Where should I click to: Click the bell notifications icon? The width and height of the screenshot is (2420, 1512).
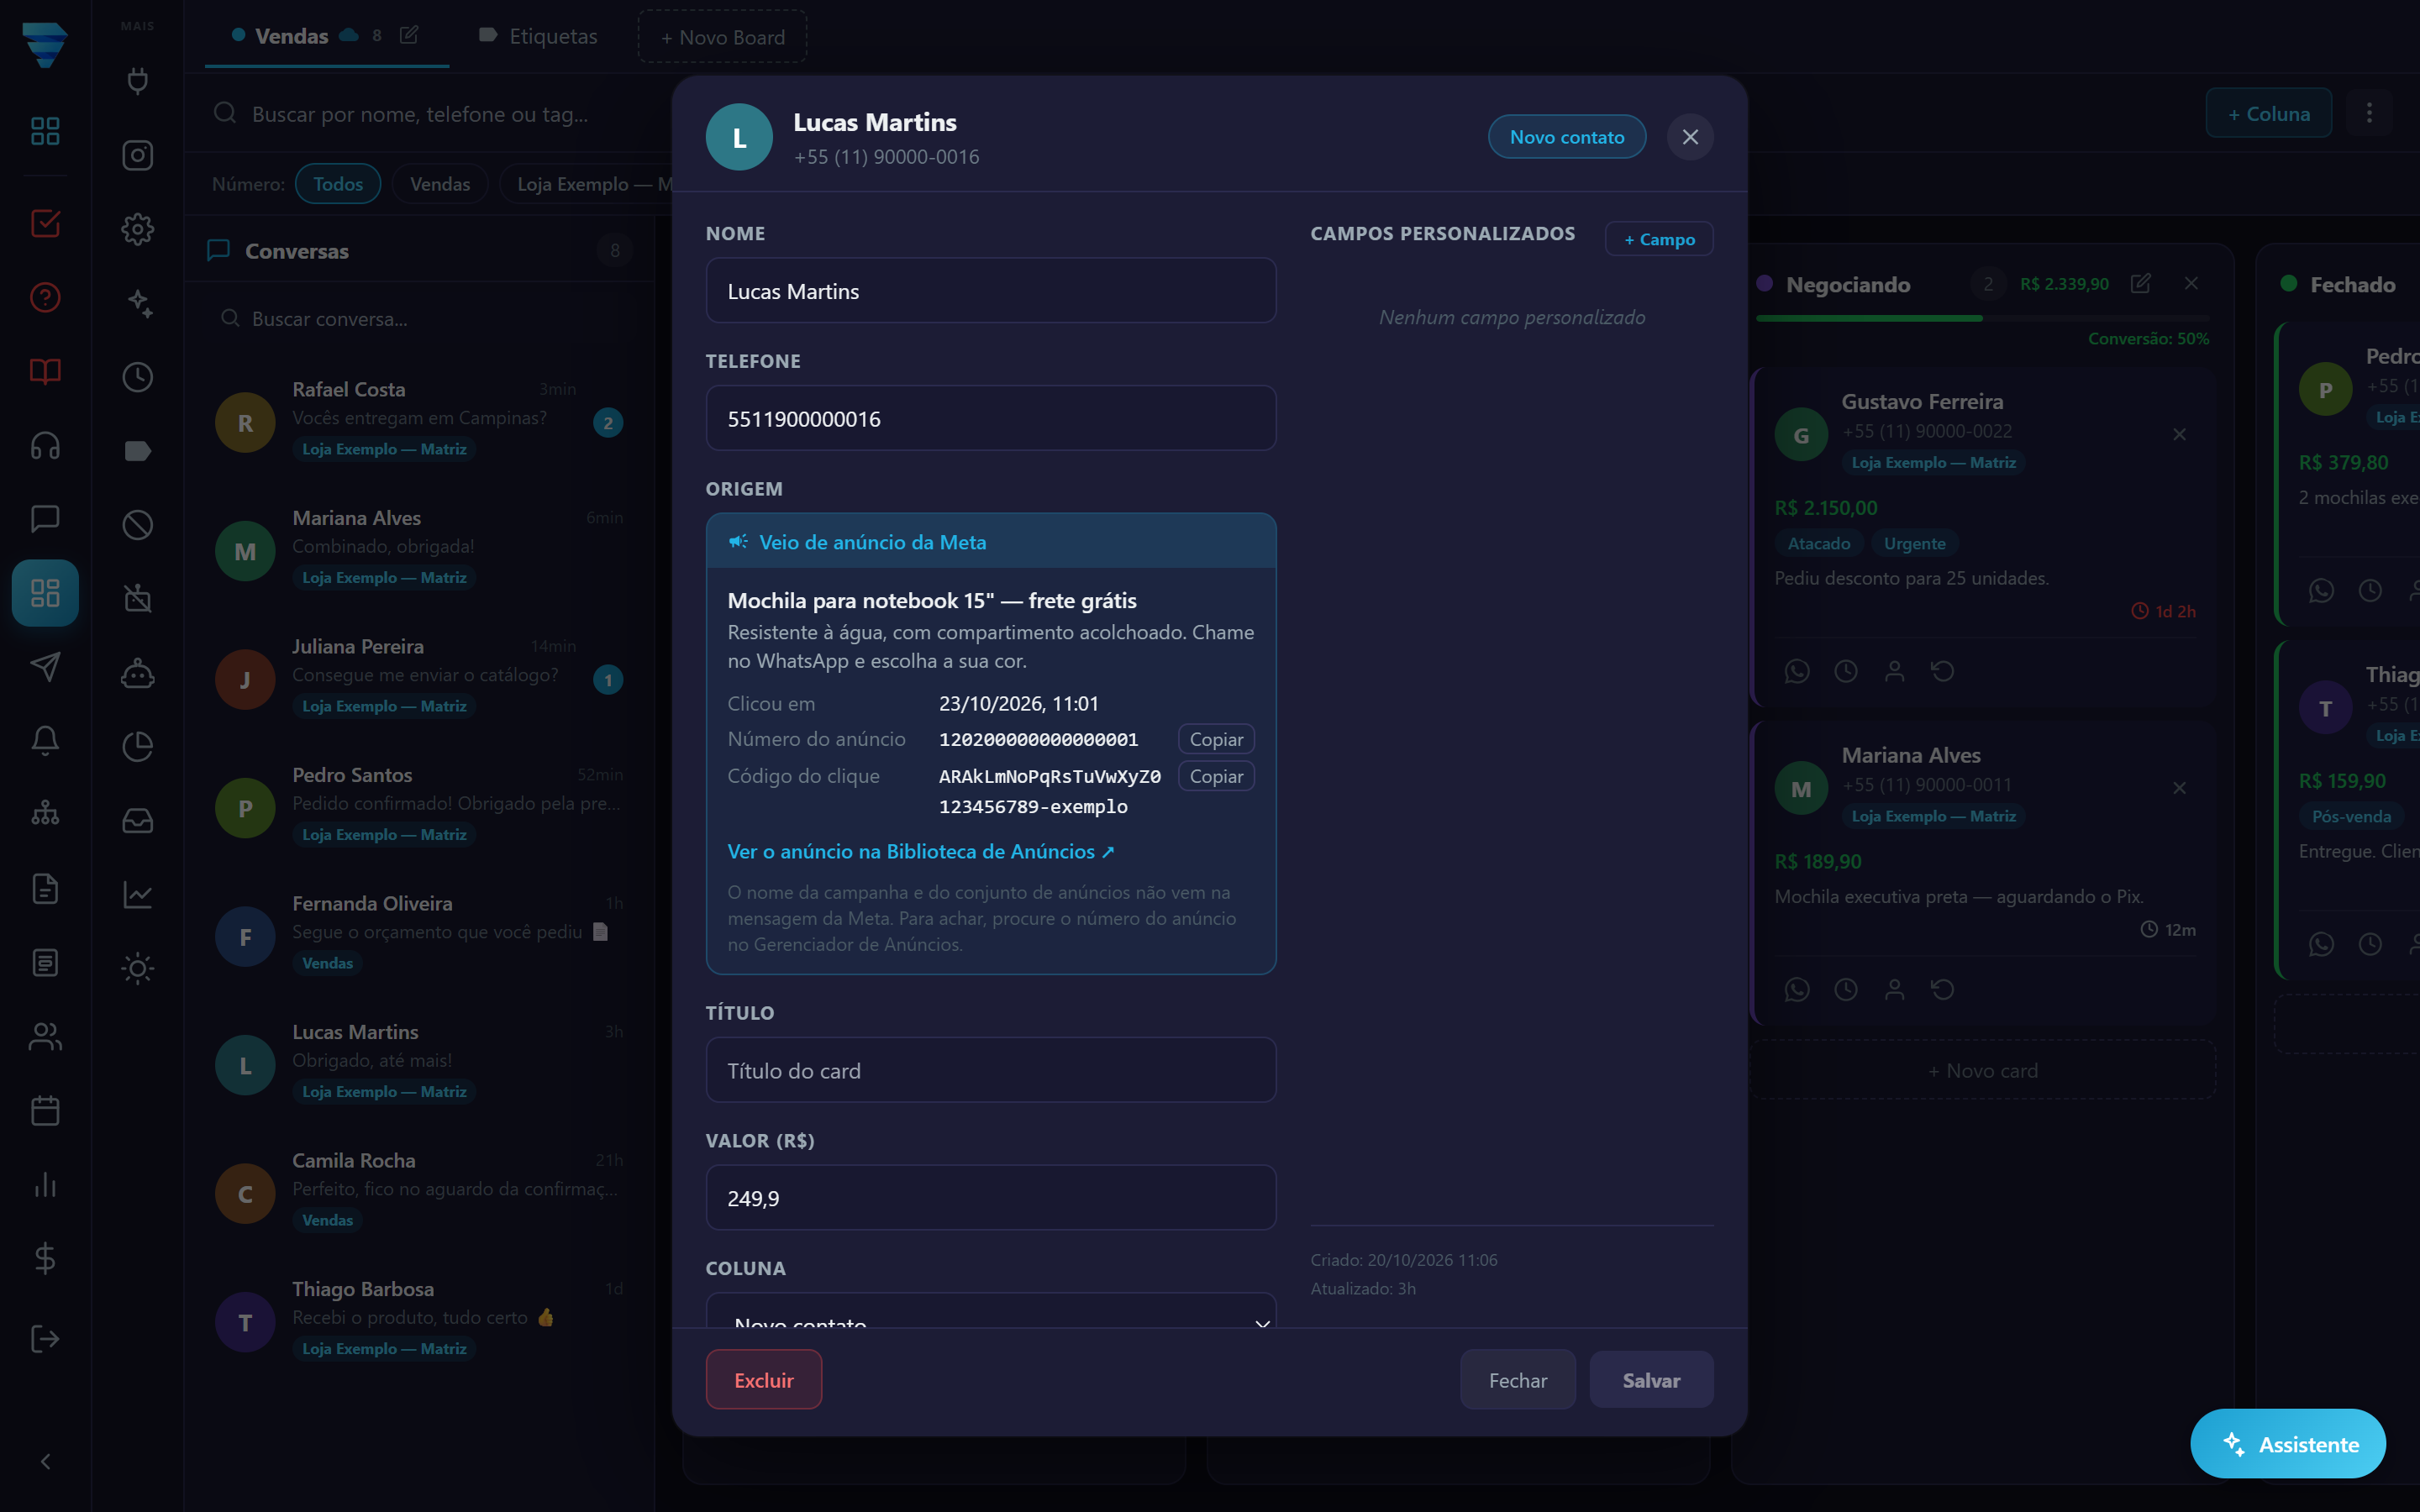[45, 741]
